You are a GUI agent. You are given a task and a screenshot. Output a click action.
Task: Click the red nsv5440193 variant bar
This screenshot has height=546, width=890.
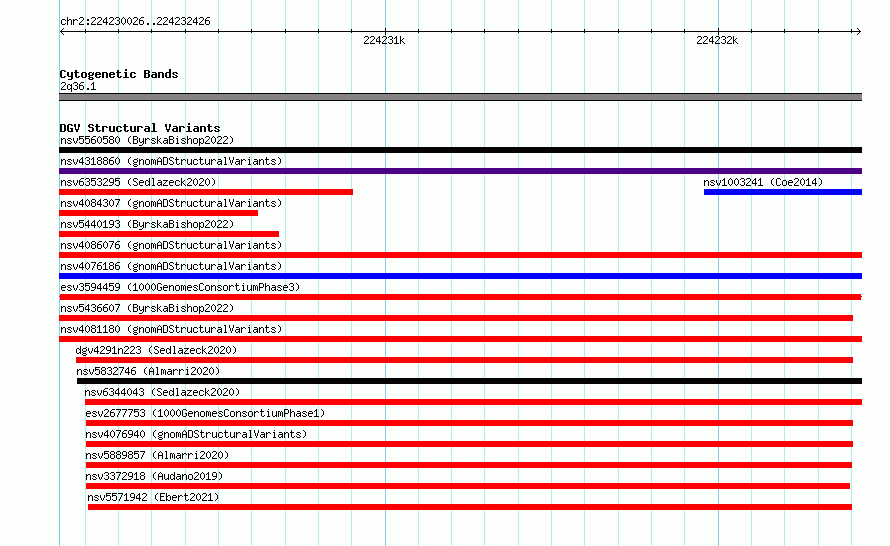click(x=169, y=234)
